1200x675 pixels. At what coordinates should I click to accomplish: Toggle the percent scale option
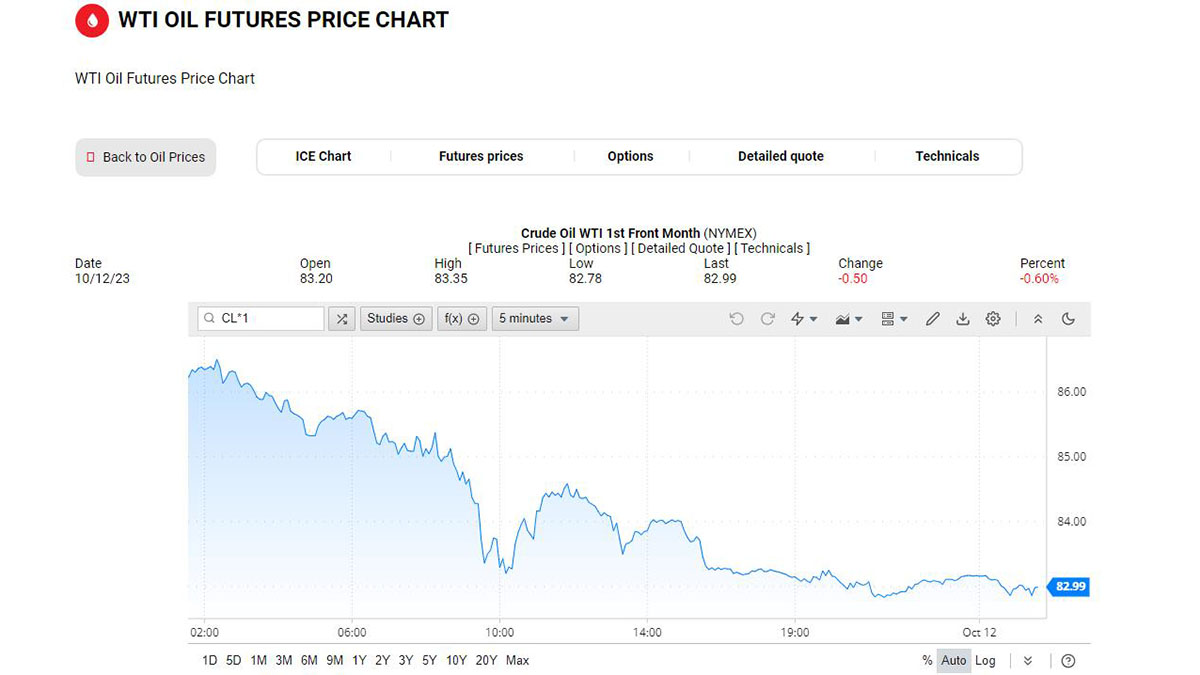pyautogui.click(x=927, y=661)
